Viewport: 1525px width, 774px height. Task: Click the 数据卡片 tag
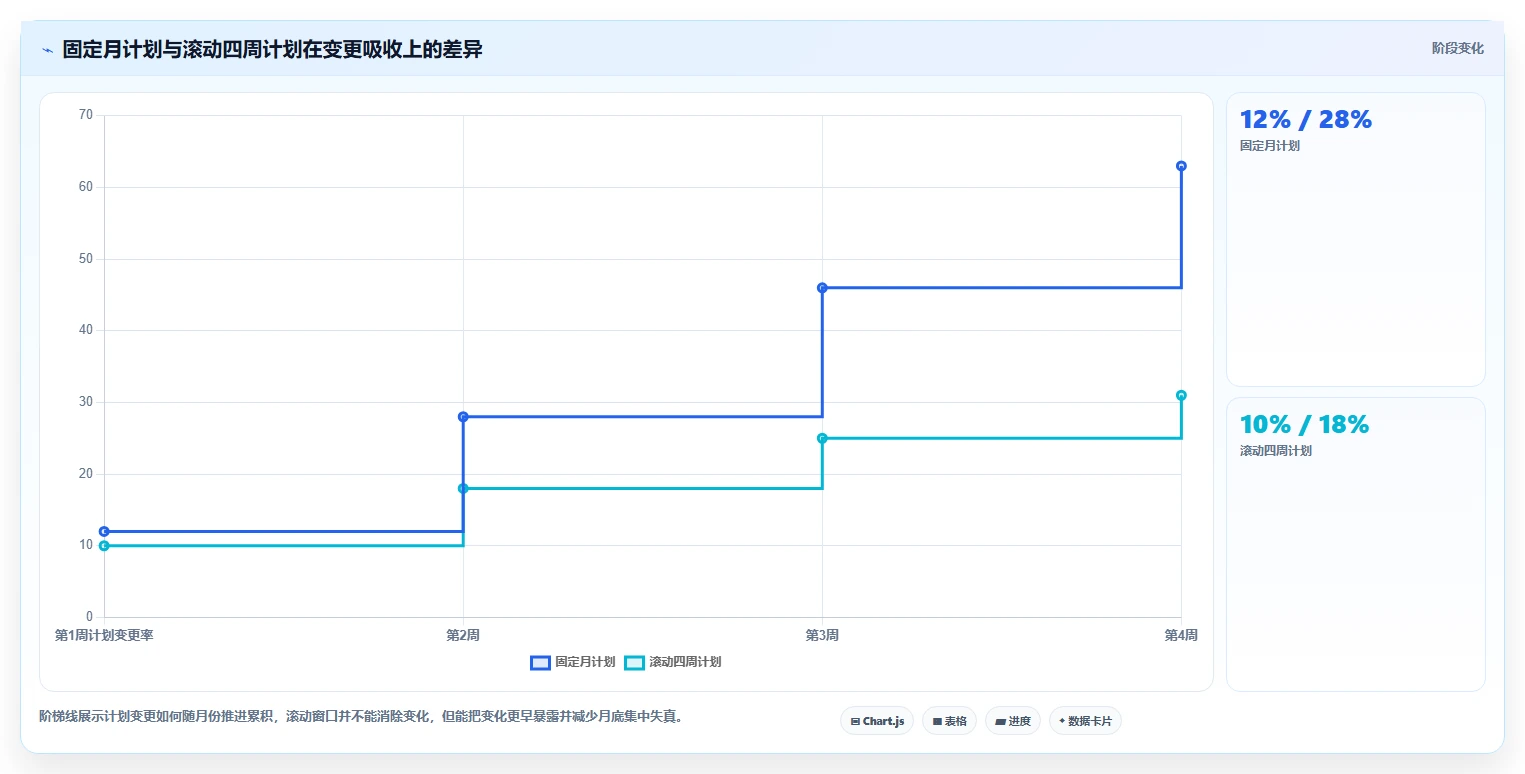tap(1085, 721)
